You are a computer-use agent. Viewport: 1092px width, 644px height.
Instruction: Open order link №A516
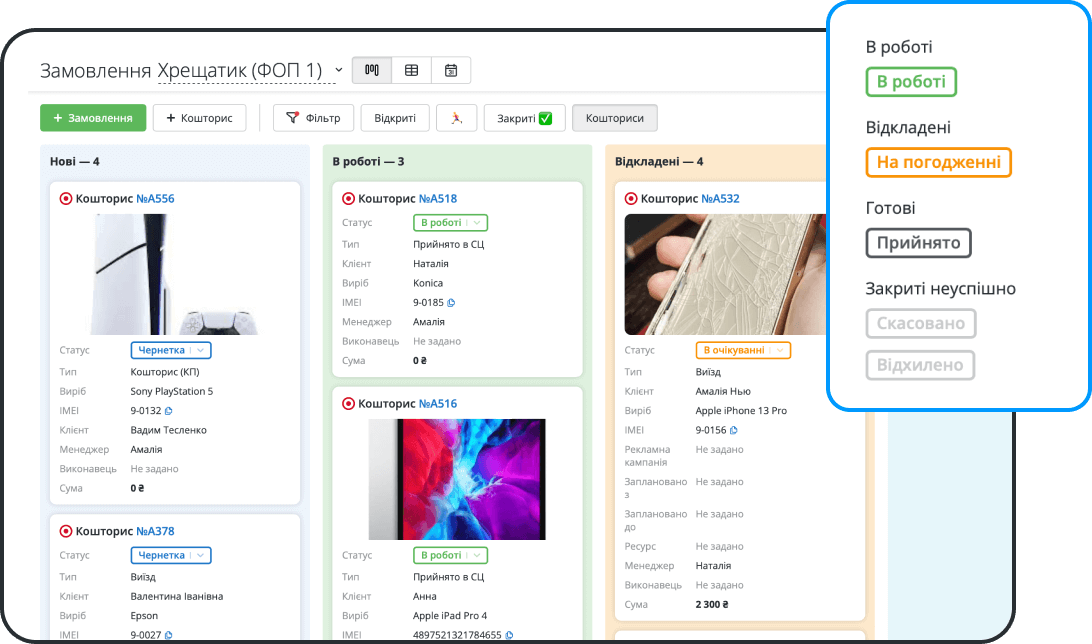coord(437,404)
